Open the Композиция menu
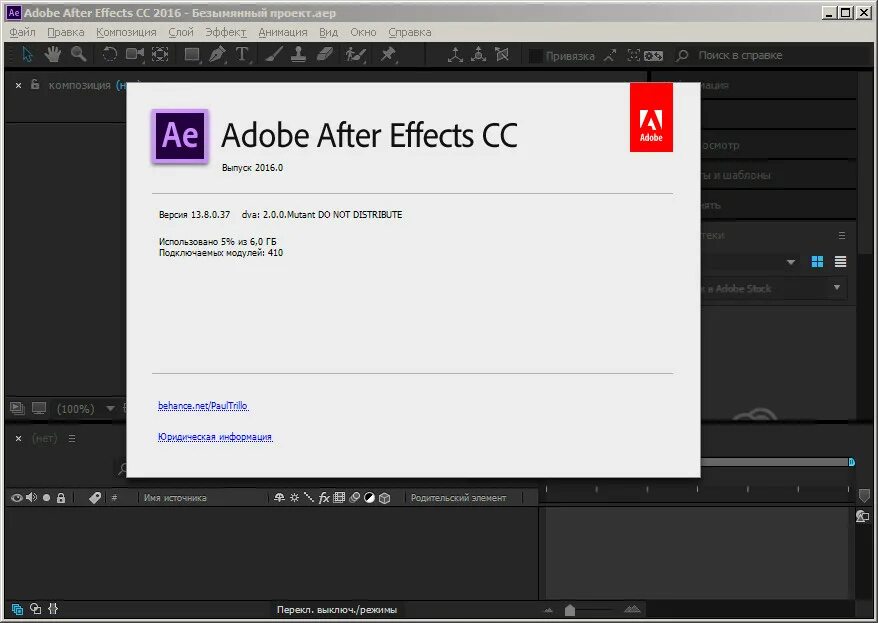 point(126,32)
